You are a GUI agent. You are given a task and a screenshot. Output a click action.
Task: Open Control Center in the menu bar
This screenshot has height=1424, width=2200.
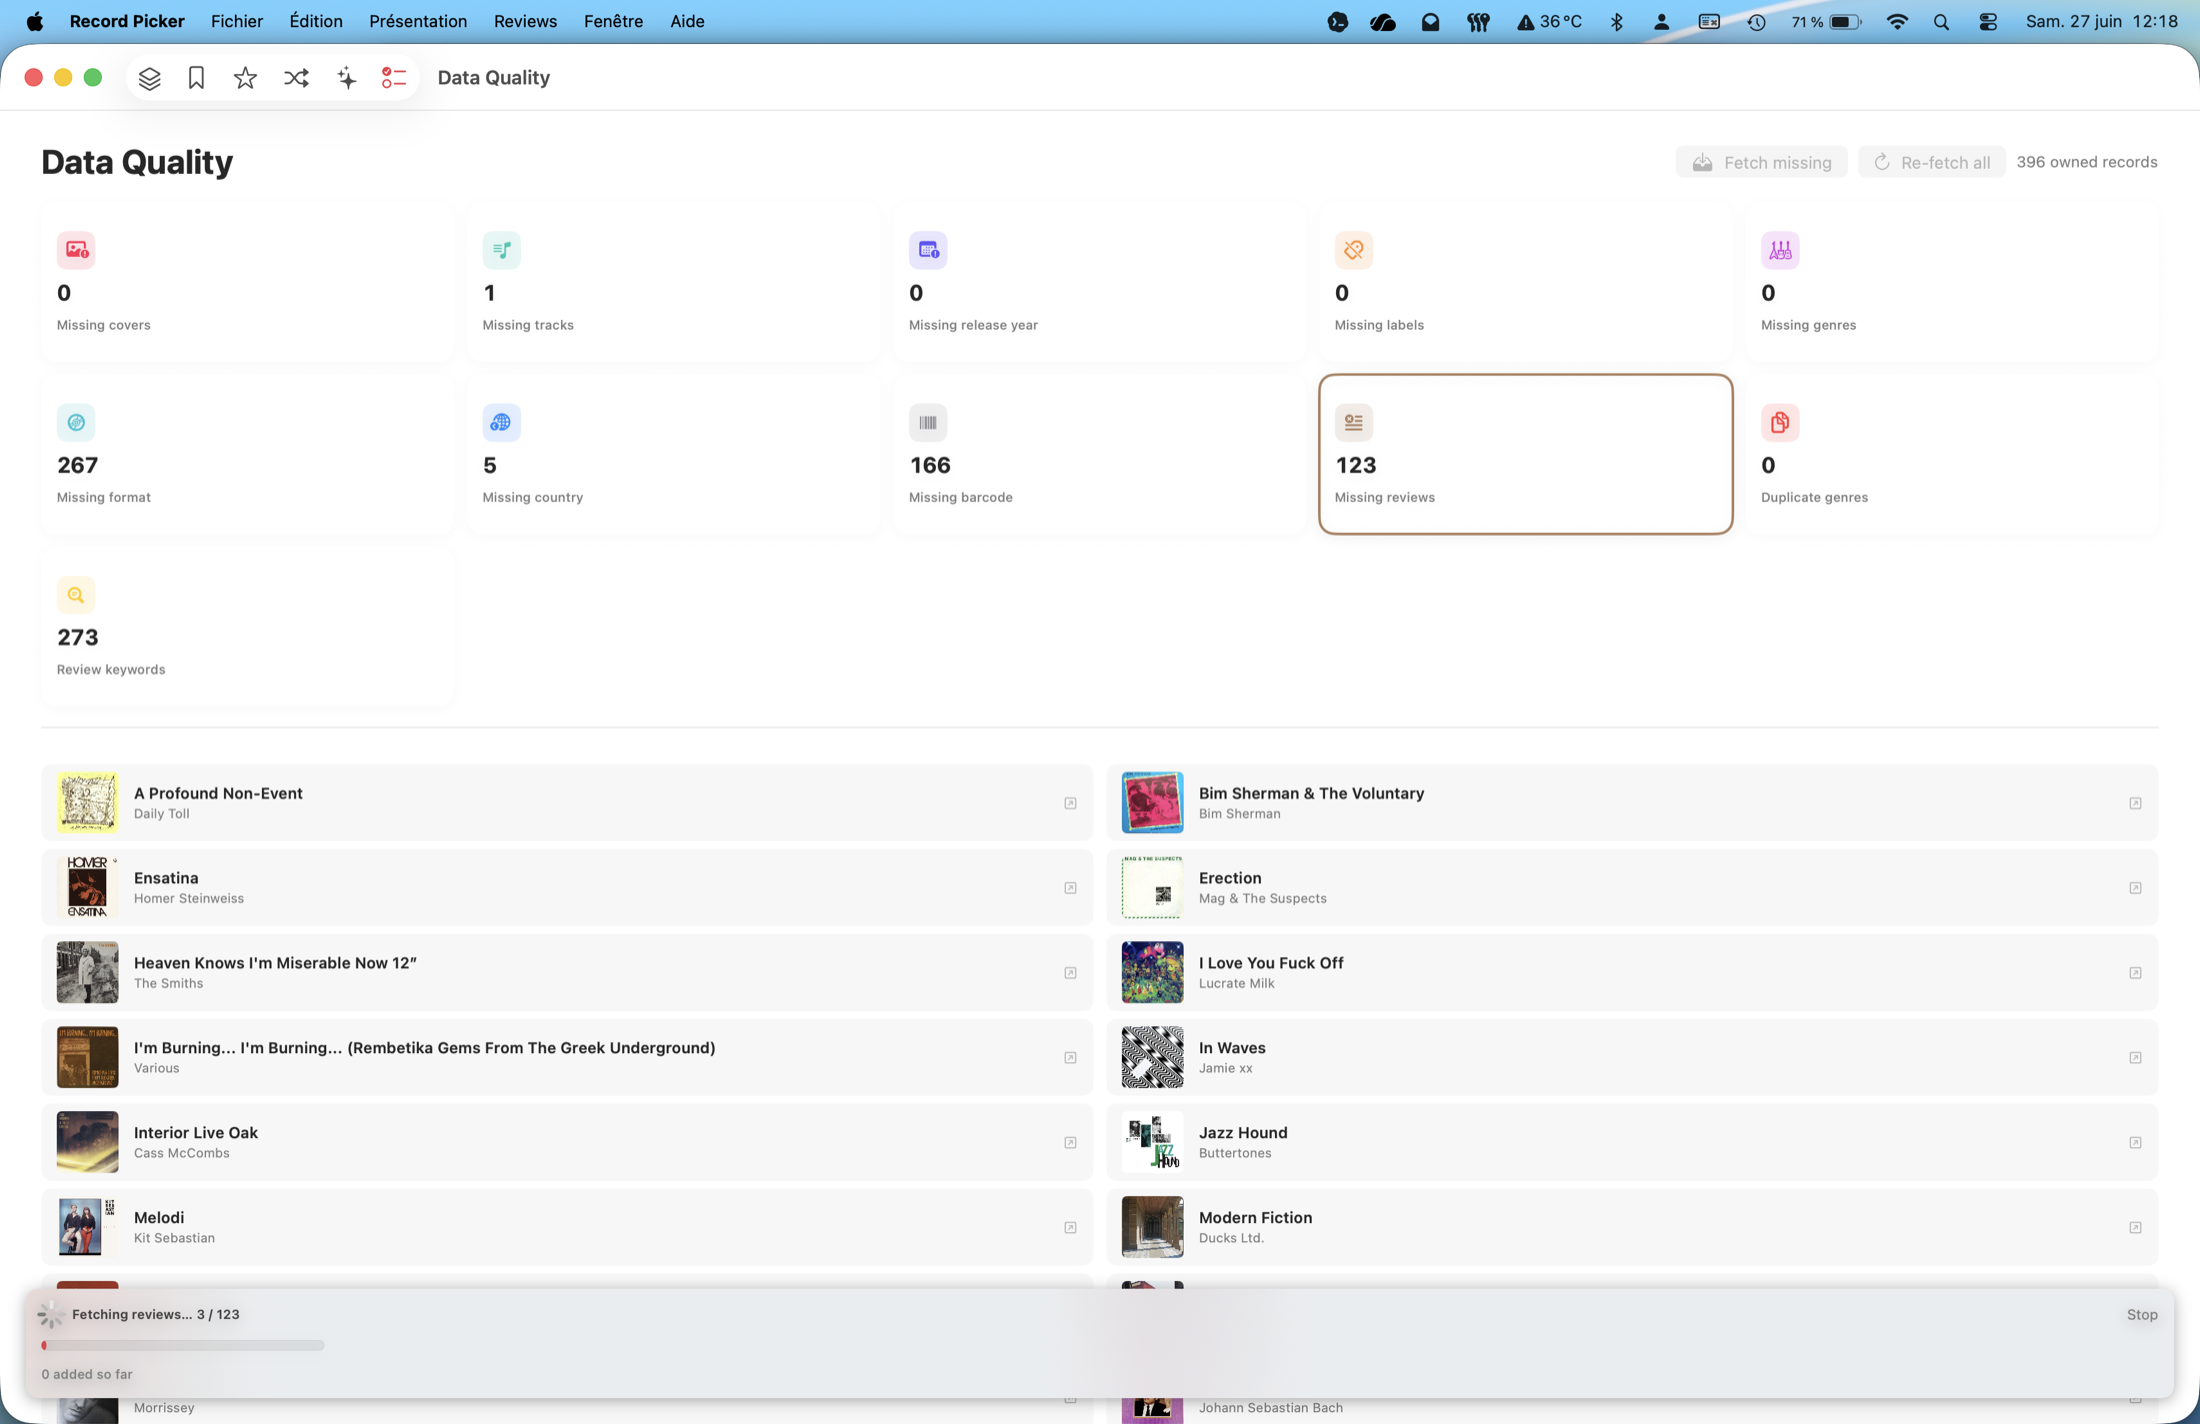pyautogui.click(x=1988, y=22)
